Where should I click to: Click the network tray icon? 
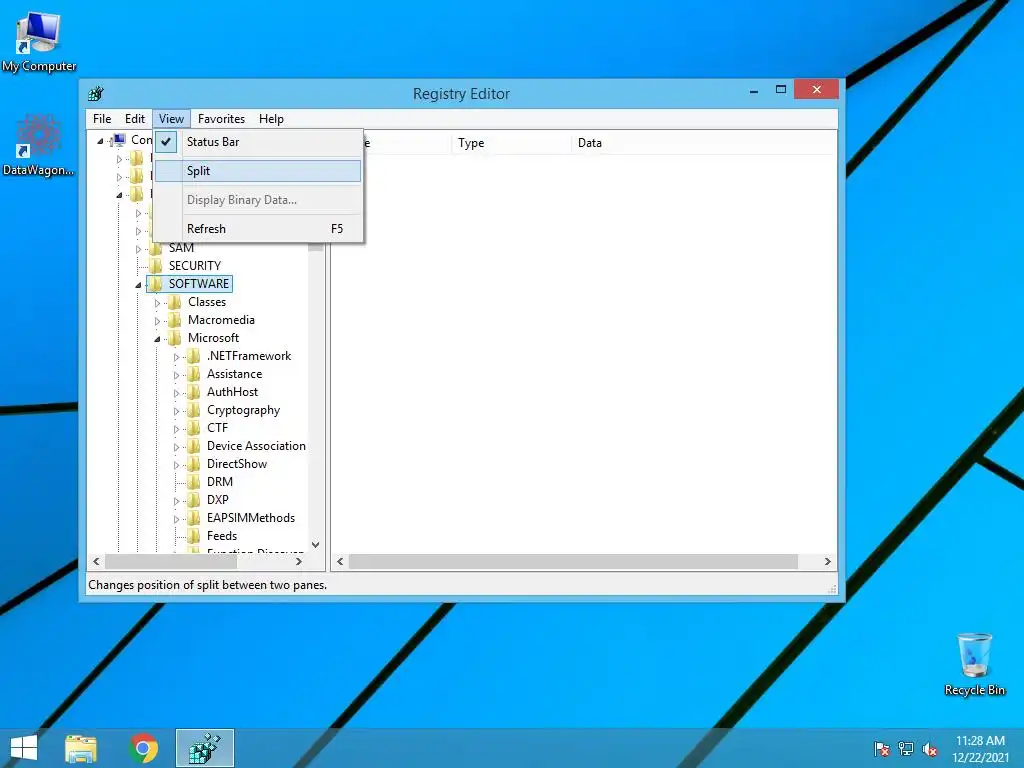click(906, 749)
